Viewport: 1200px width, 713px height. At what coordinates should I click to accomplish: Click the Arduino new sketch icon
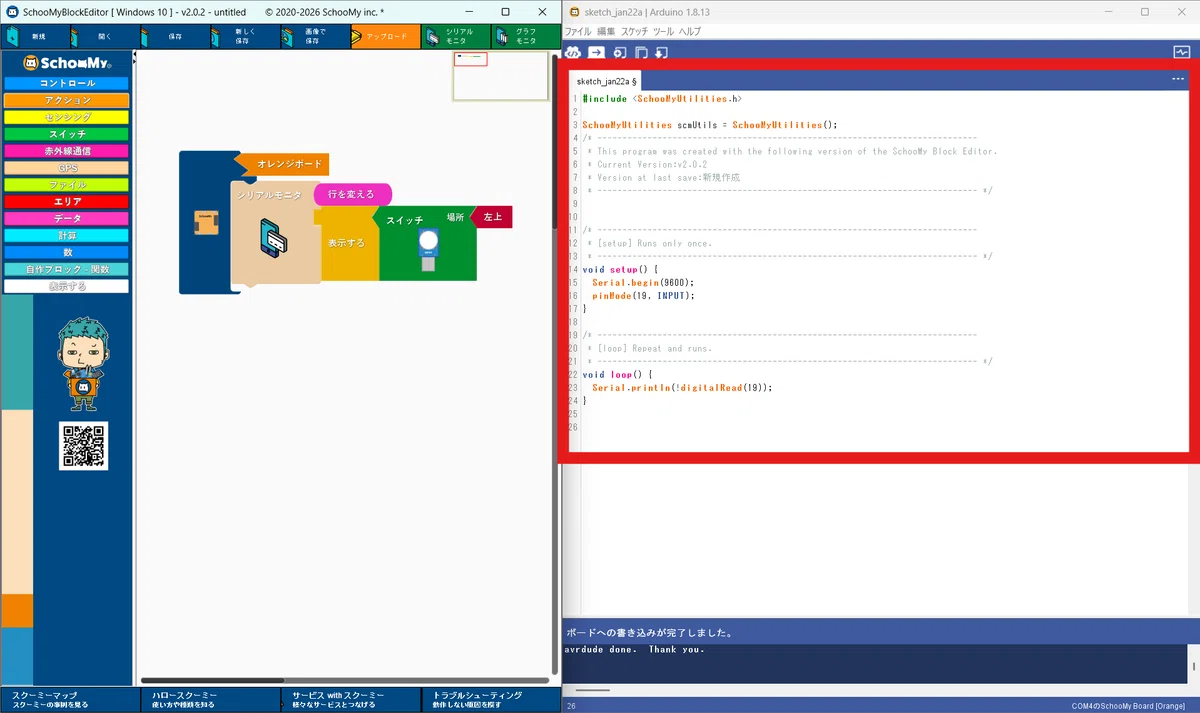pyautogui.click(x=620, y=52)
